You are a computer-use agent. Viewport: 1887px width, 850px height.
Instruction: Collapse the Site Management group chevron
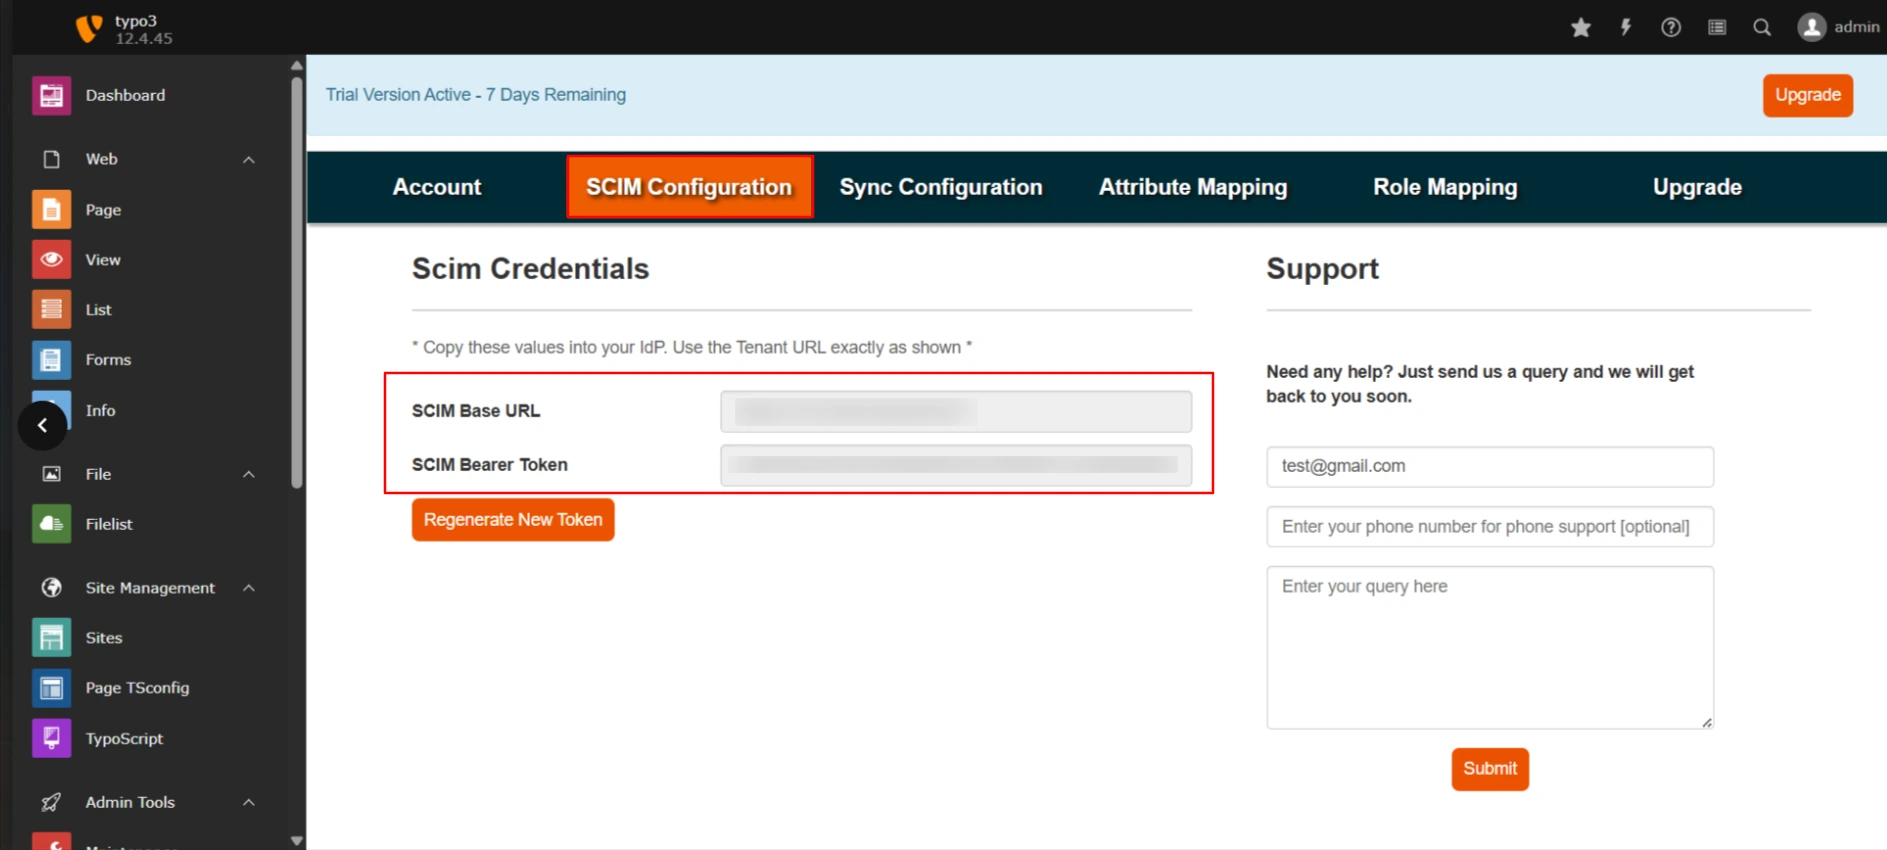(249, 588)
